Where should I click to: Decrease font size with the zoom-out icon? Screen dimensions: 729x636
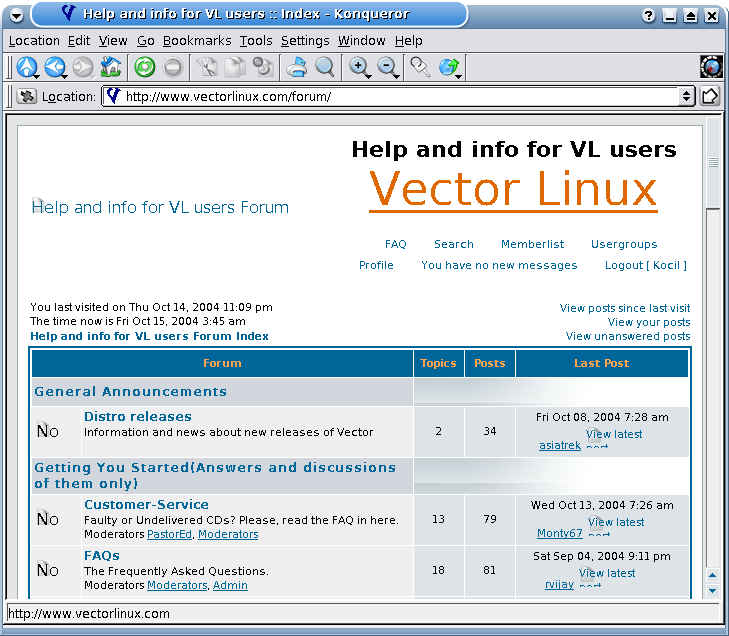click(x=386, y=67)
